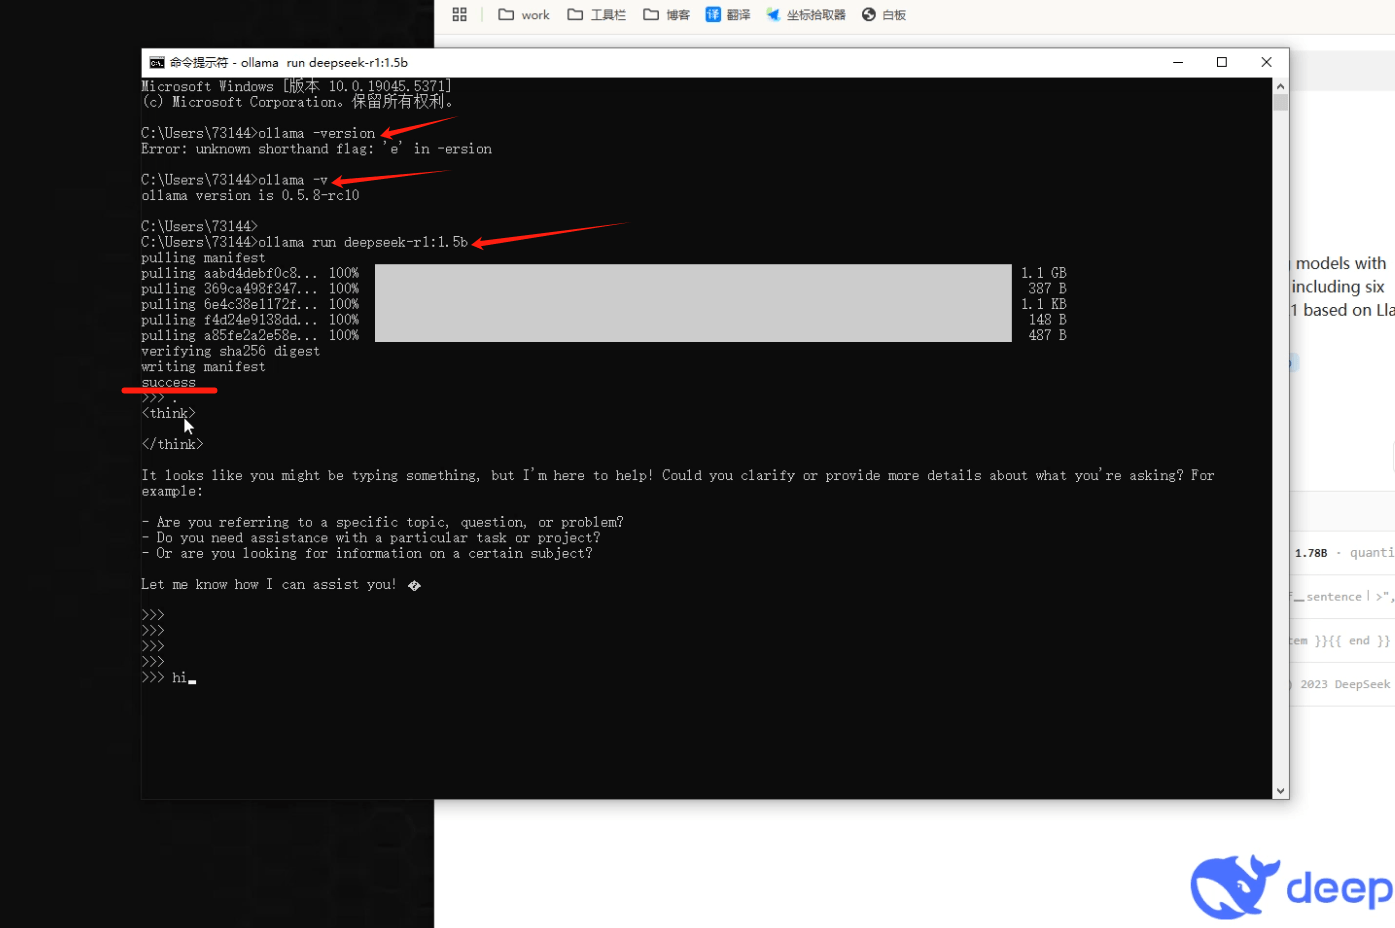Viewport: 1395px width, 928px height.
Task: Click the 'ollama version is 0.5.8-rc10' line
Action: tap(250, 196)
